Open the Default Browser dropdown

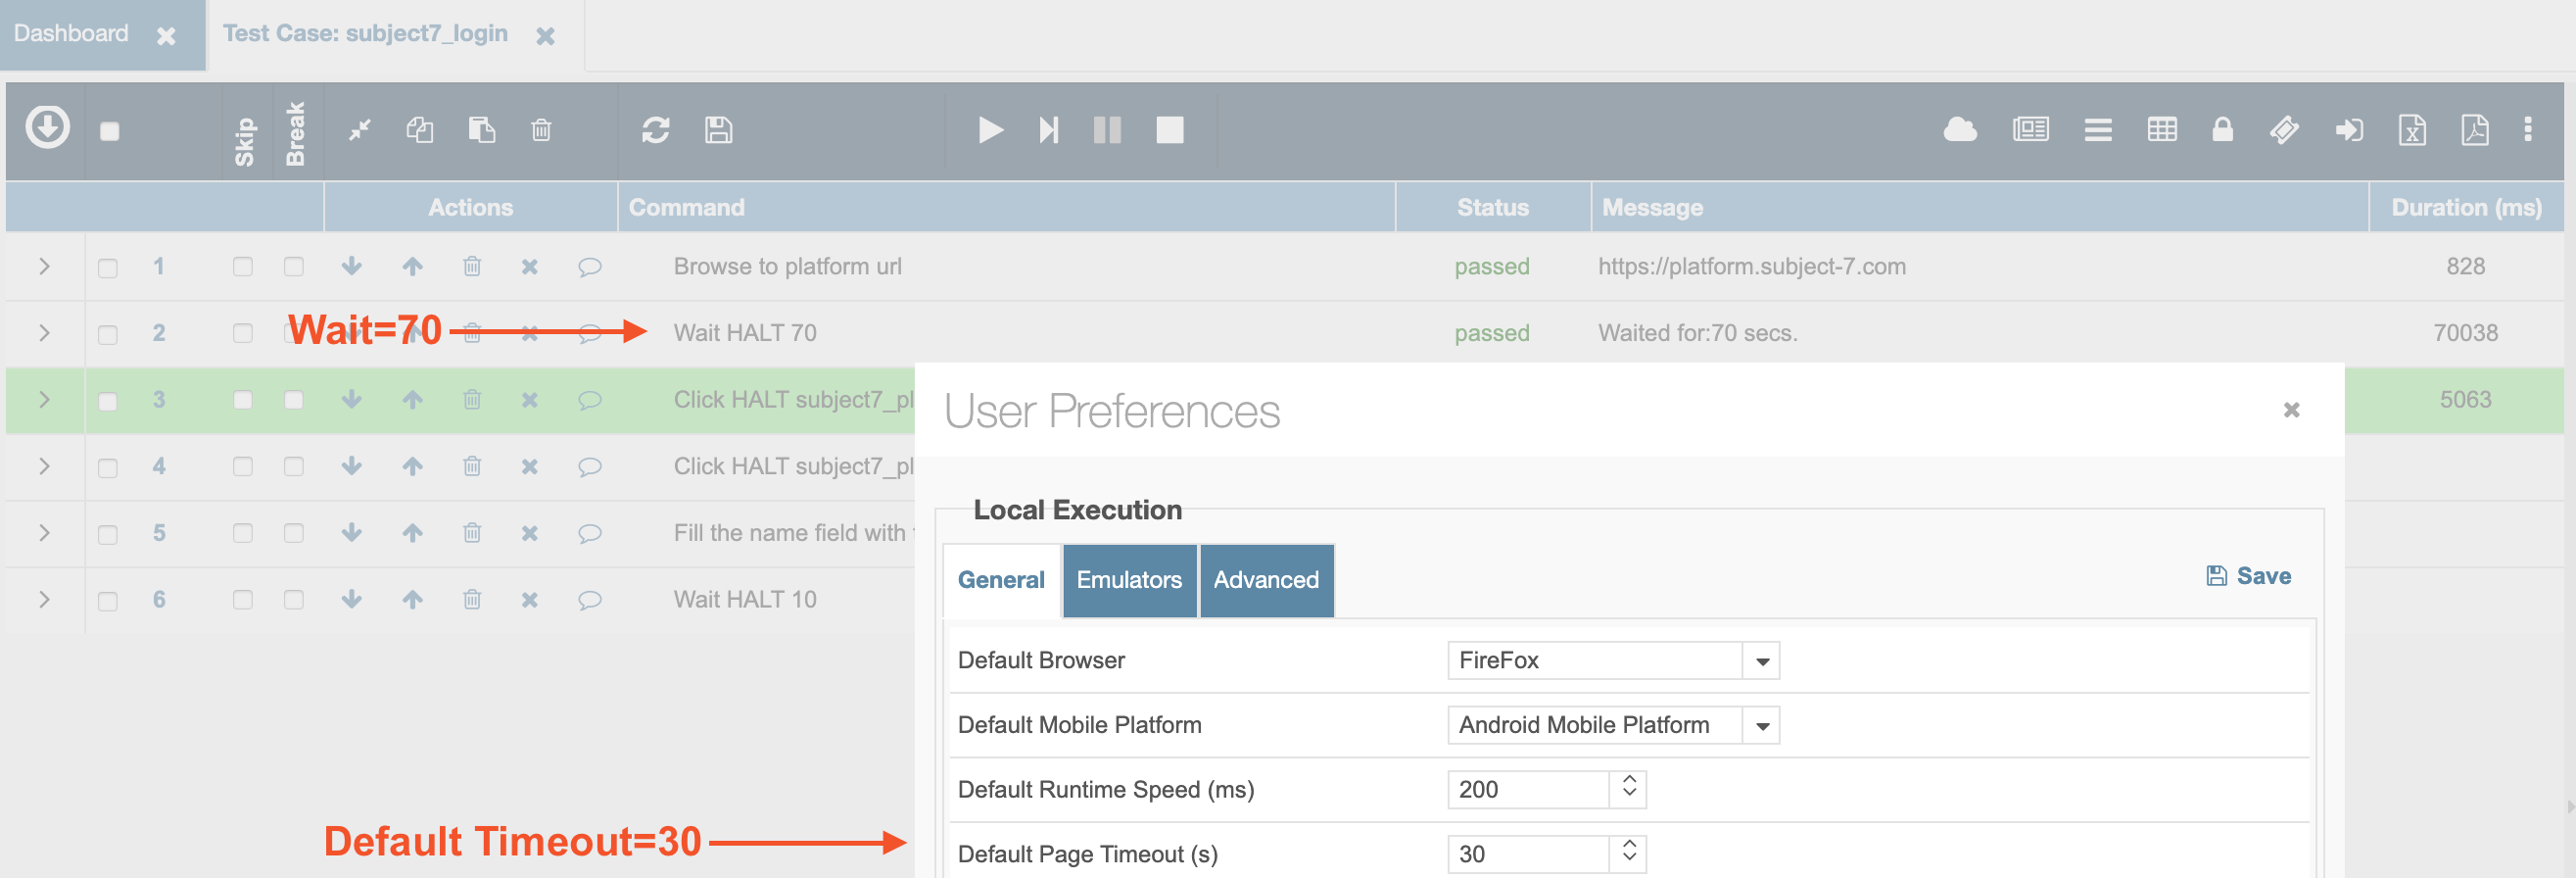pos(1762,661)
